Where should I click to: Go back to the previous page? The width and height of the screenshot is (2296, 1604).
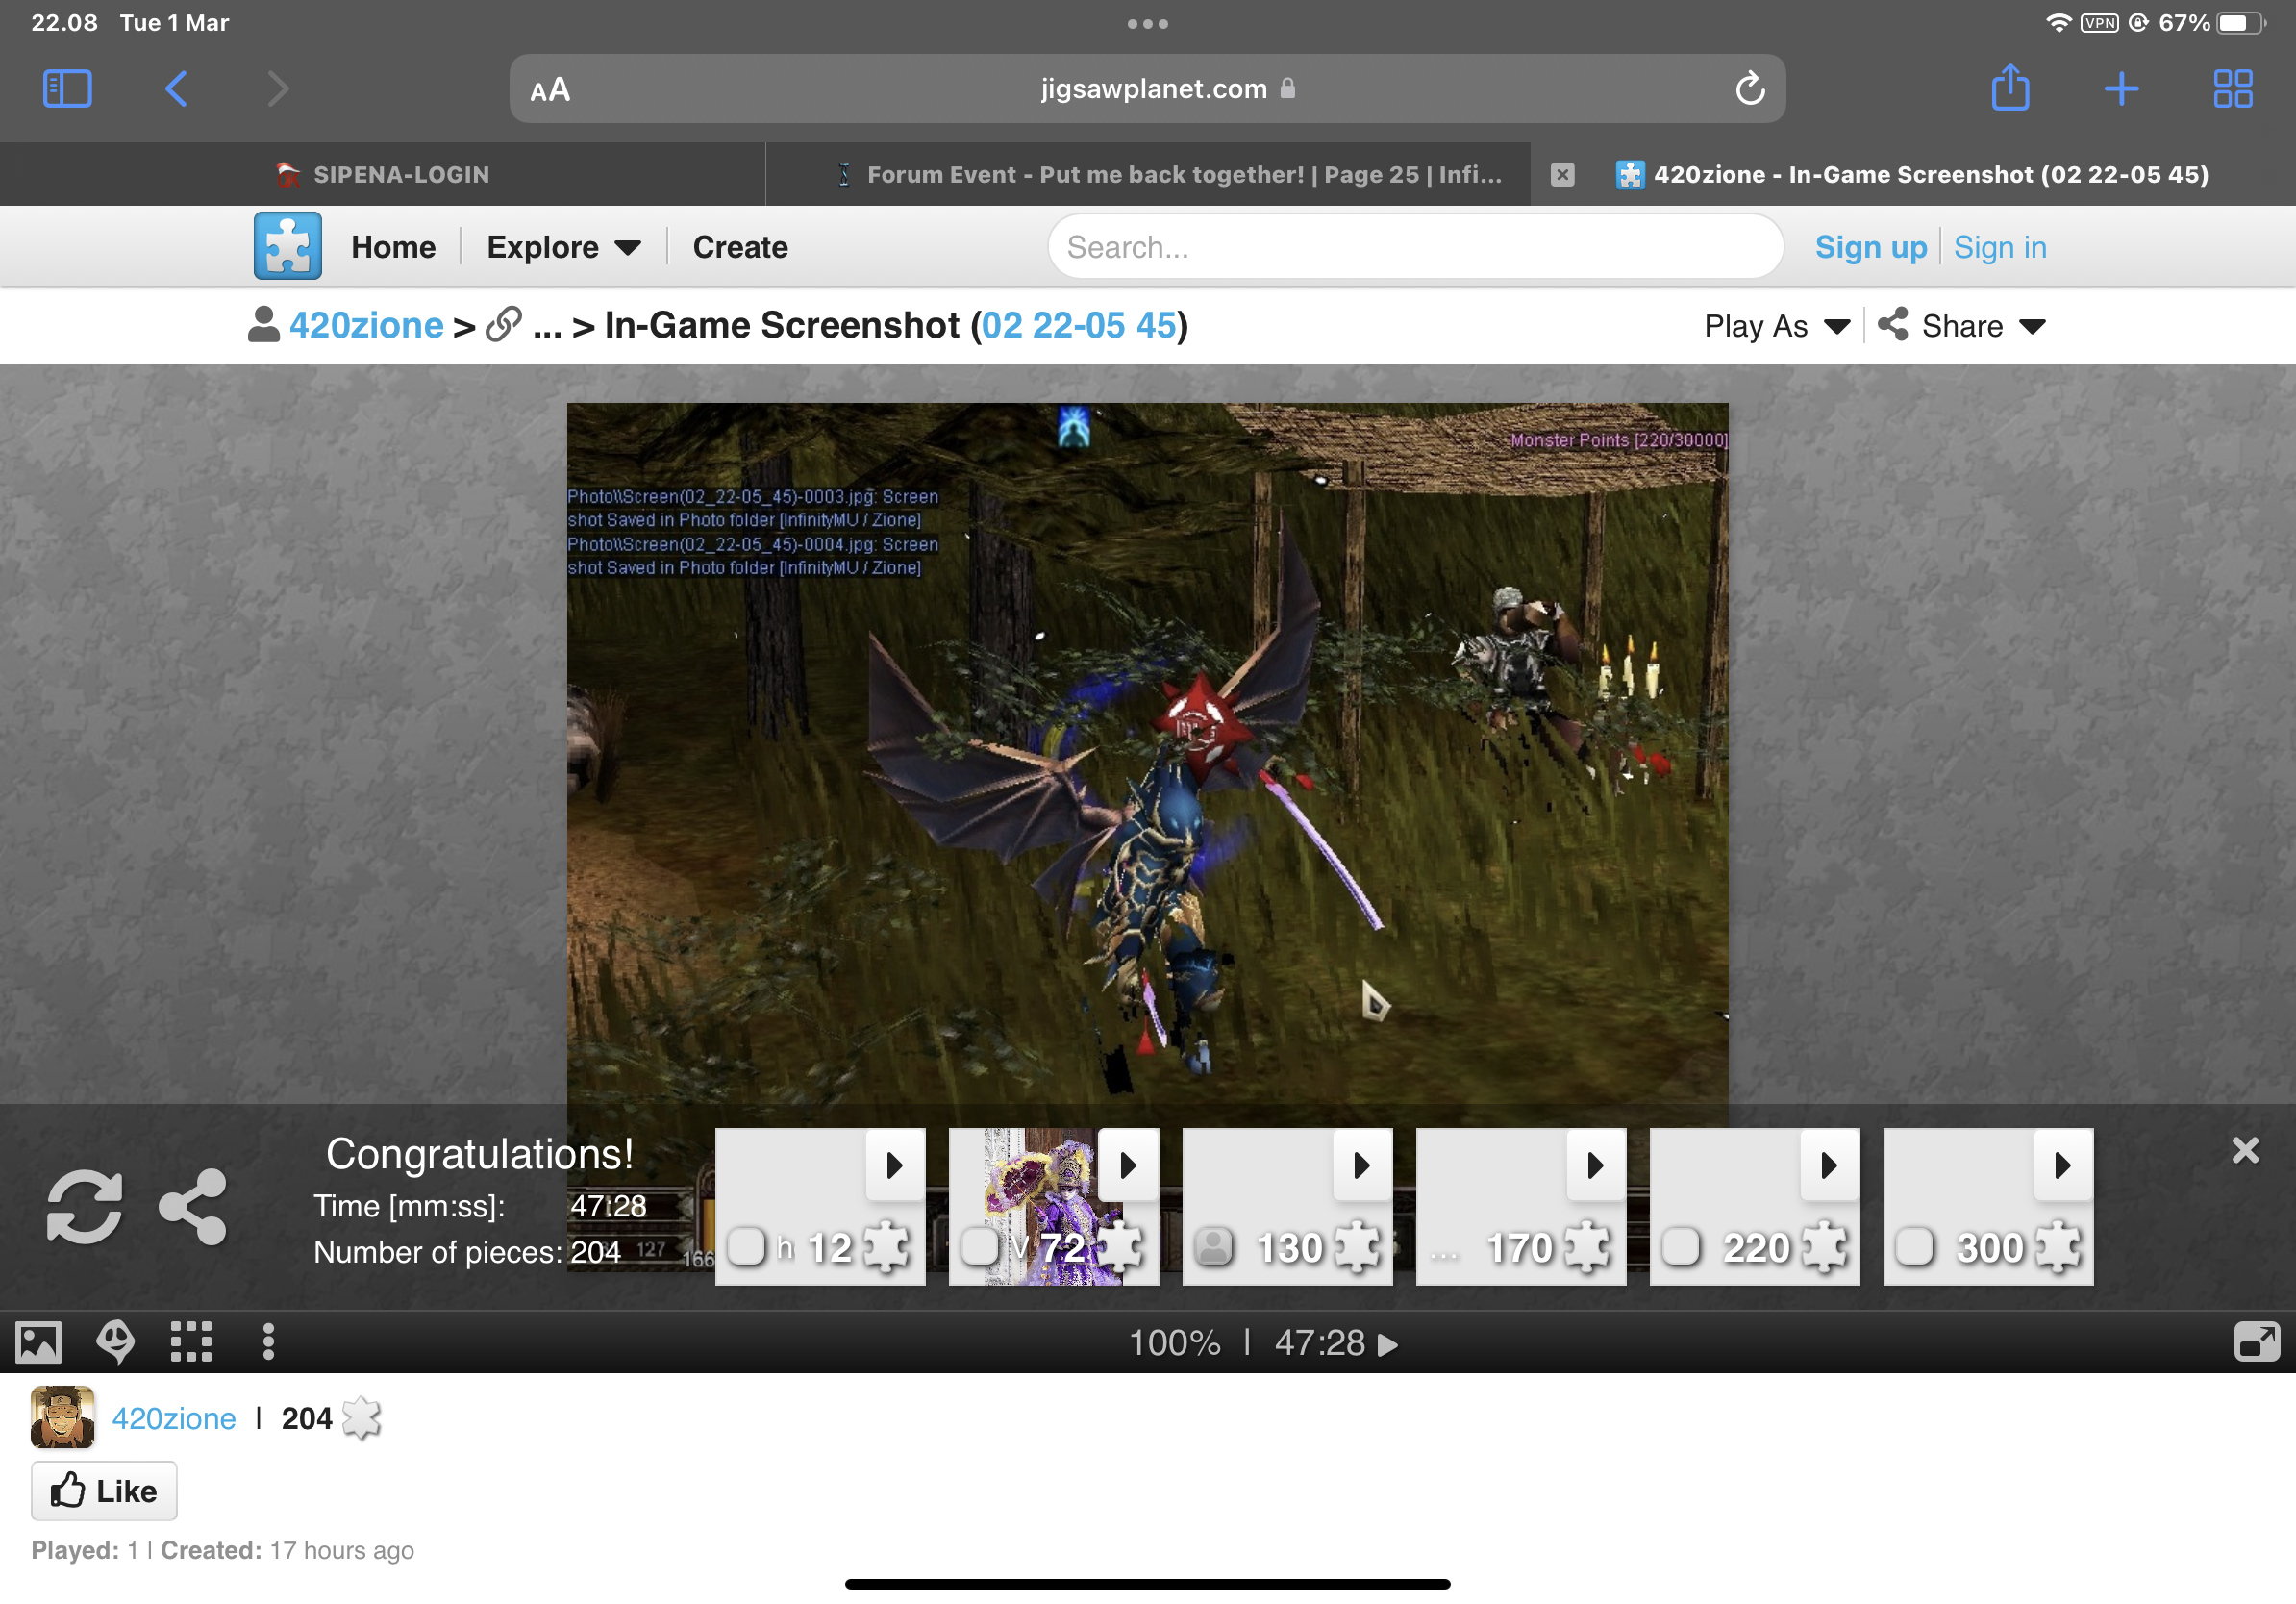pyautogui.click(x=176, y=89)
